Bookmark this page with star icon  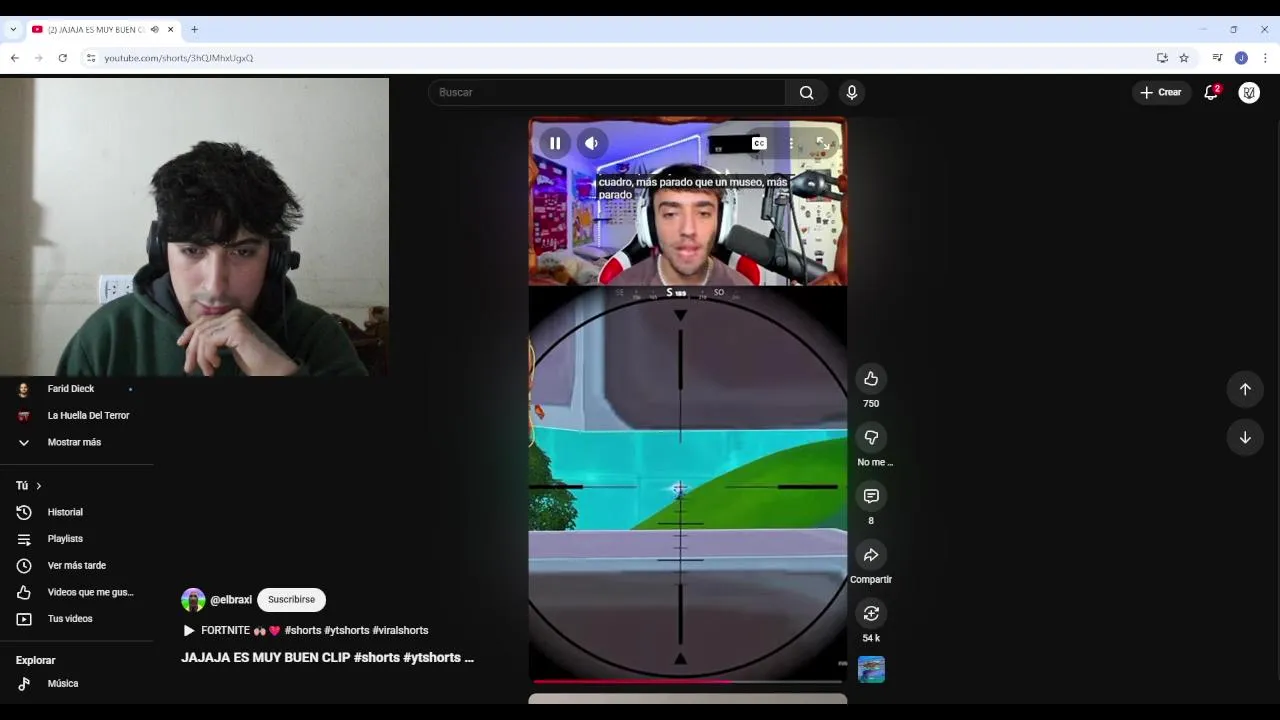tap(1184, 58)
